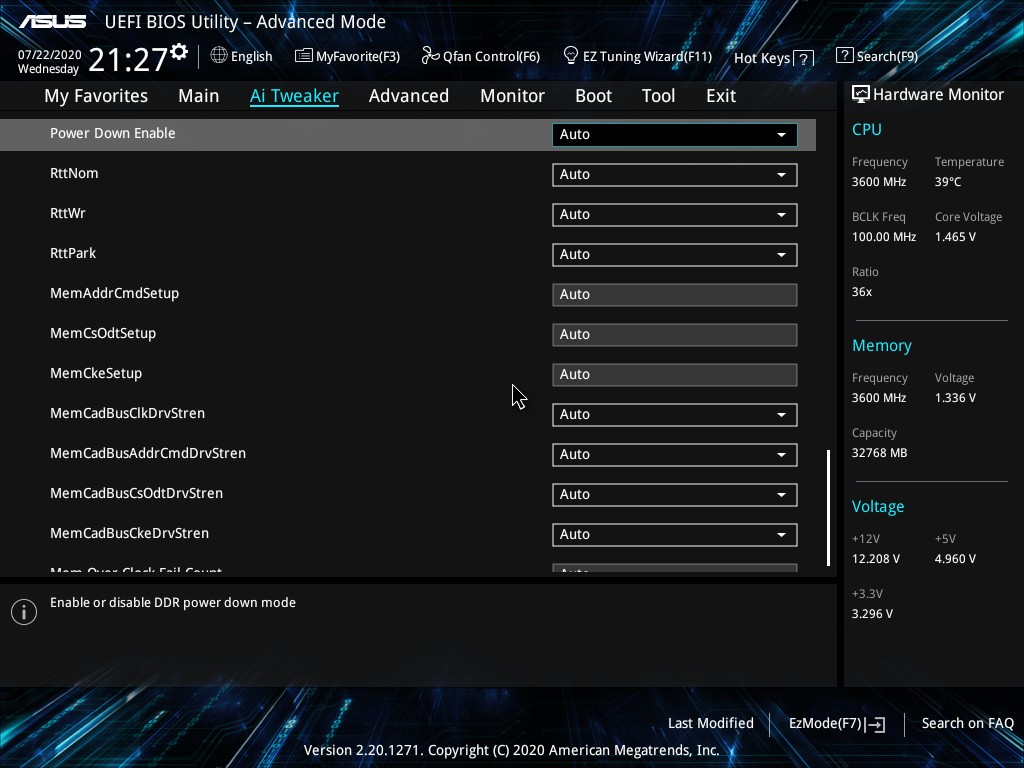Launch EZ Tuning Wizard lightbulb icon
Image resolution: width=1024 pixels, height=768 pixels.
(x=571, y=55)
